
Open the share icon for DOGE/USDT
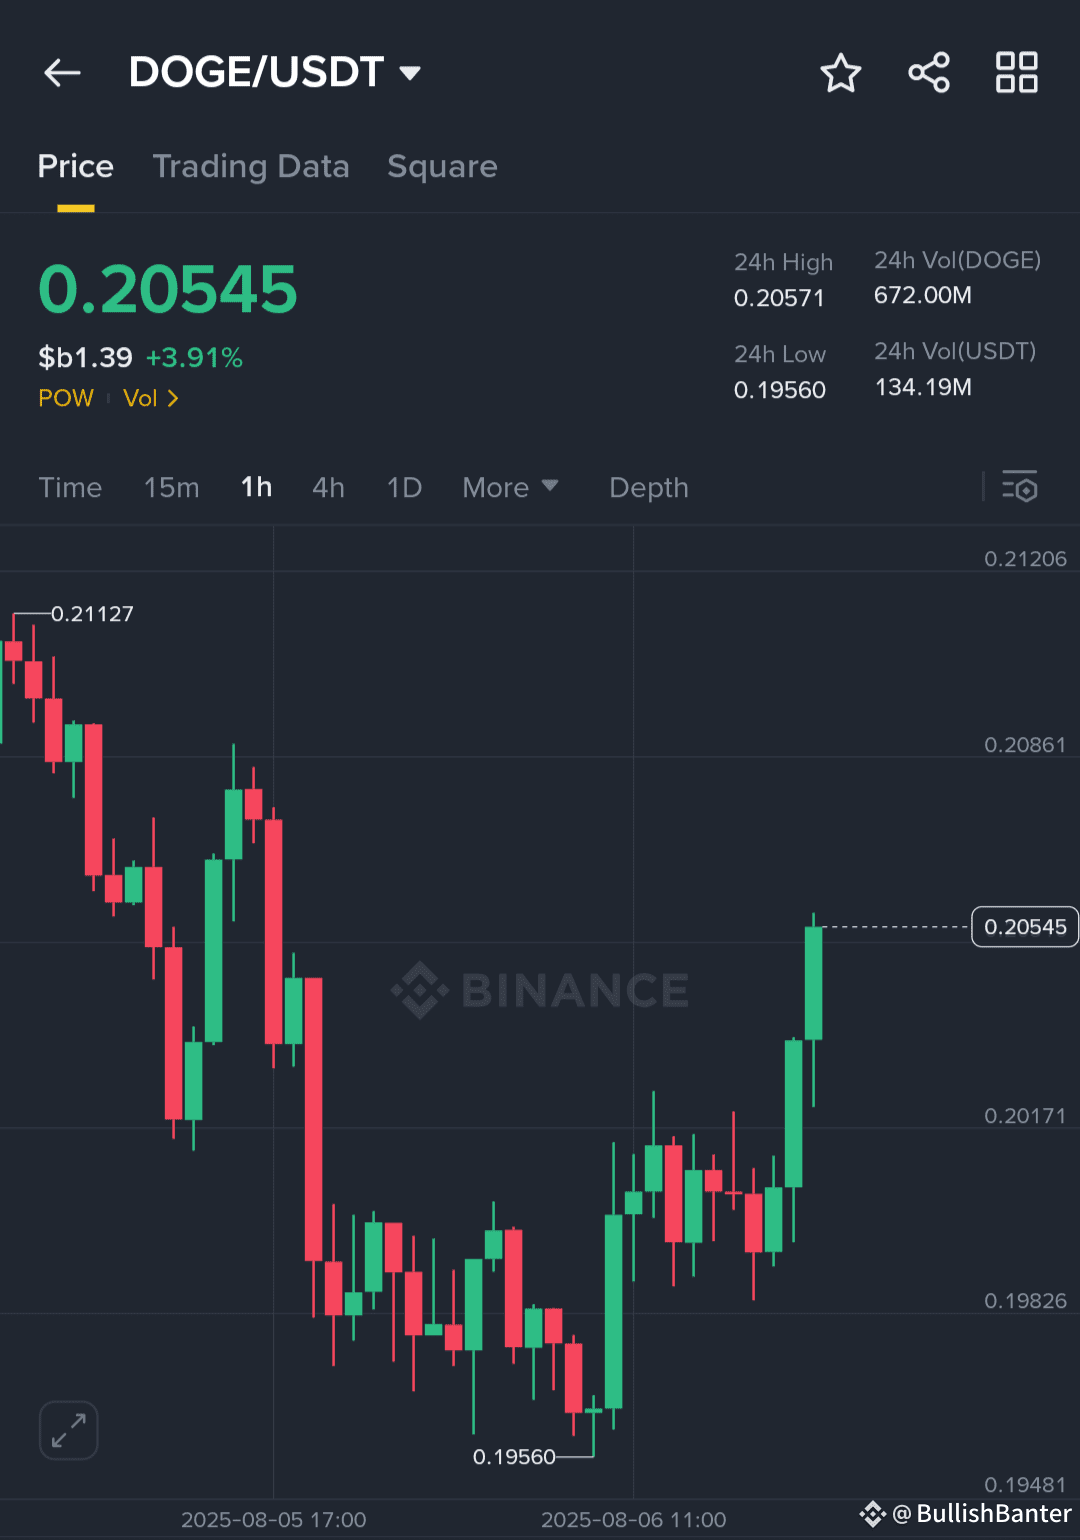coord(928,72)
